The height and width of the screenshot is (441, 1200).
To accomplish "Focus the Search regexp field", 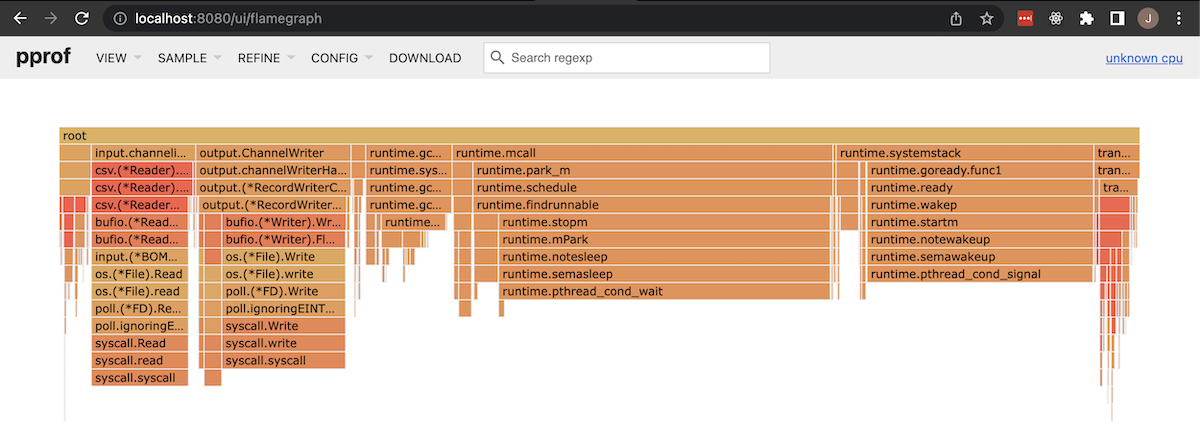I will point(636,58).
